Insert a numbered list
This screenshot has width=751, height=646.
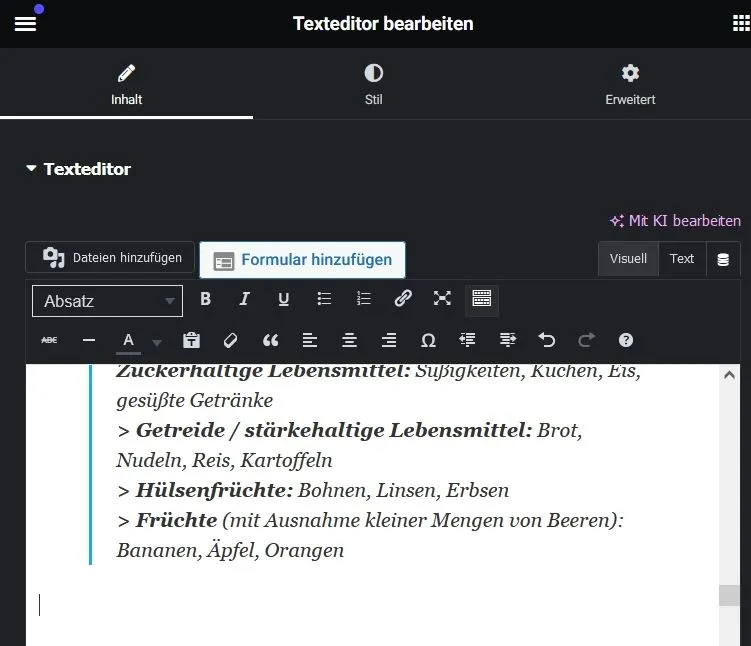pos(364,299)
